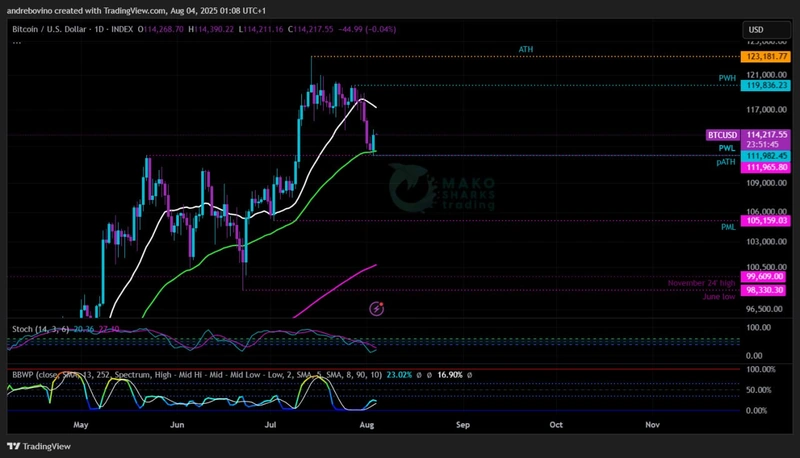Click the ATH line text label
Image resolution: width=800 pixels, height=458 pixels.
[525, 49]
